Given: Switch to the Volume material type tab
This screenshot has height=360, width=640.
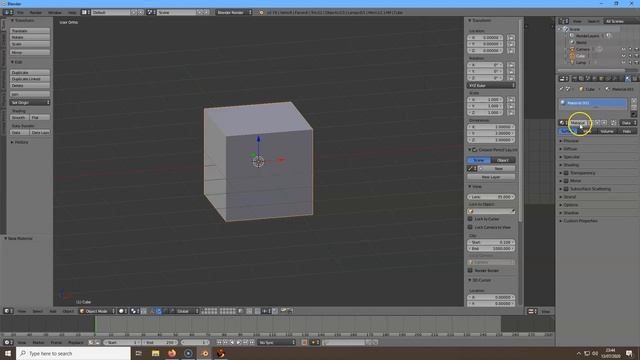Looking at the screenshot, I should pyautogui.click(x=607, y=131).
